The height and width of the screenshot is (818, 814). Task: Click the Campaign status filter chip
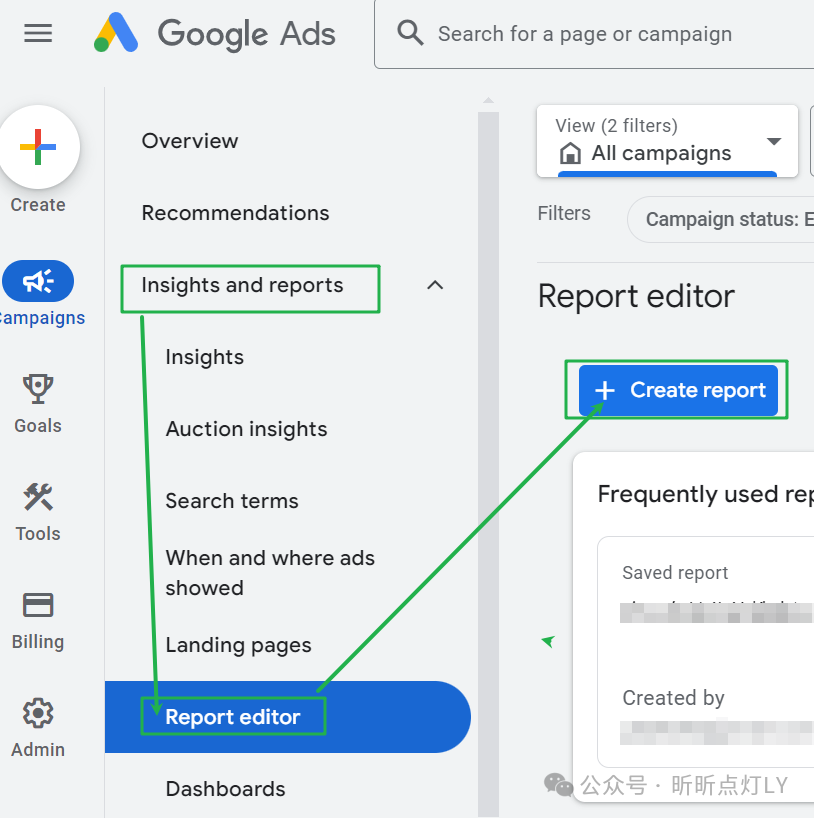(x=721, y=219)
